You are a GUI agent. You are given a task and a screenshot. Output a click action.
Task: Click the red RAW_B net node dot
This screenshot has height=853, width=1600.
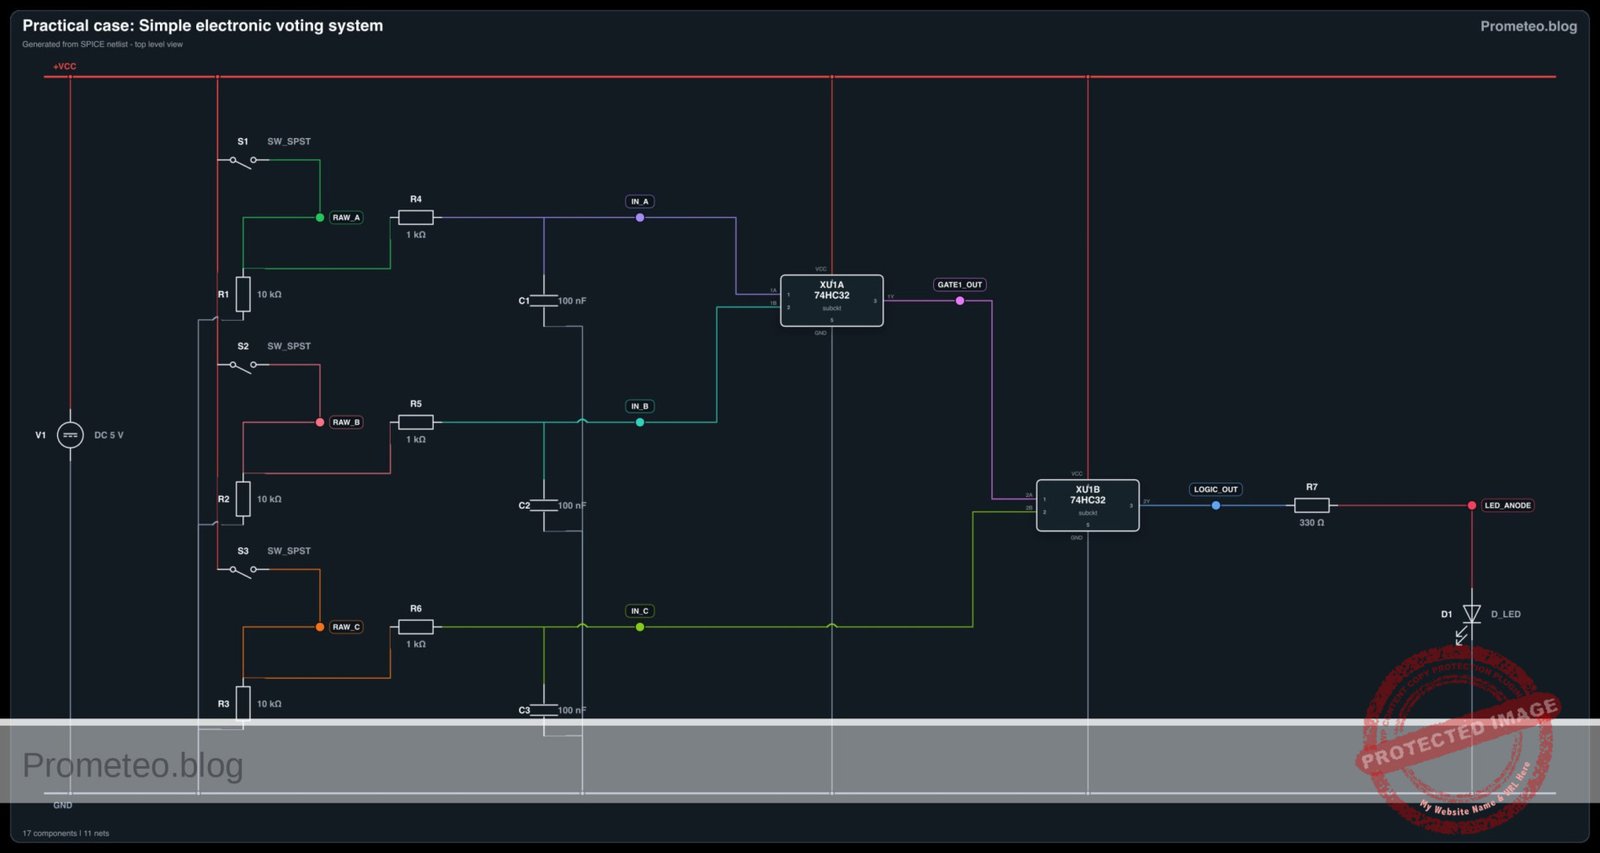coord(320,422)
